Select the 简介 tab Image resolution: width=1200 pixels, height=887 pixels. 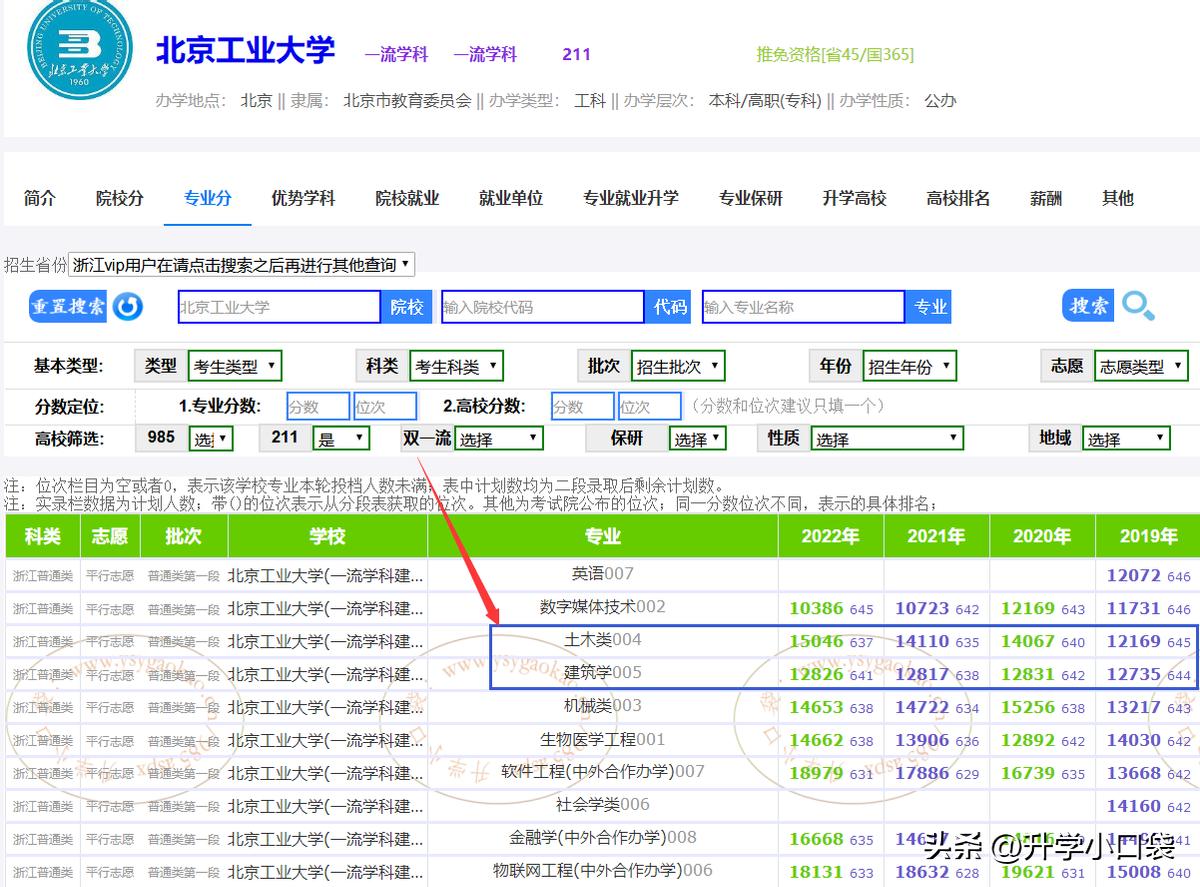point(39,198)
